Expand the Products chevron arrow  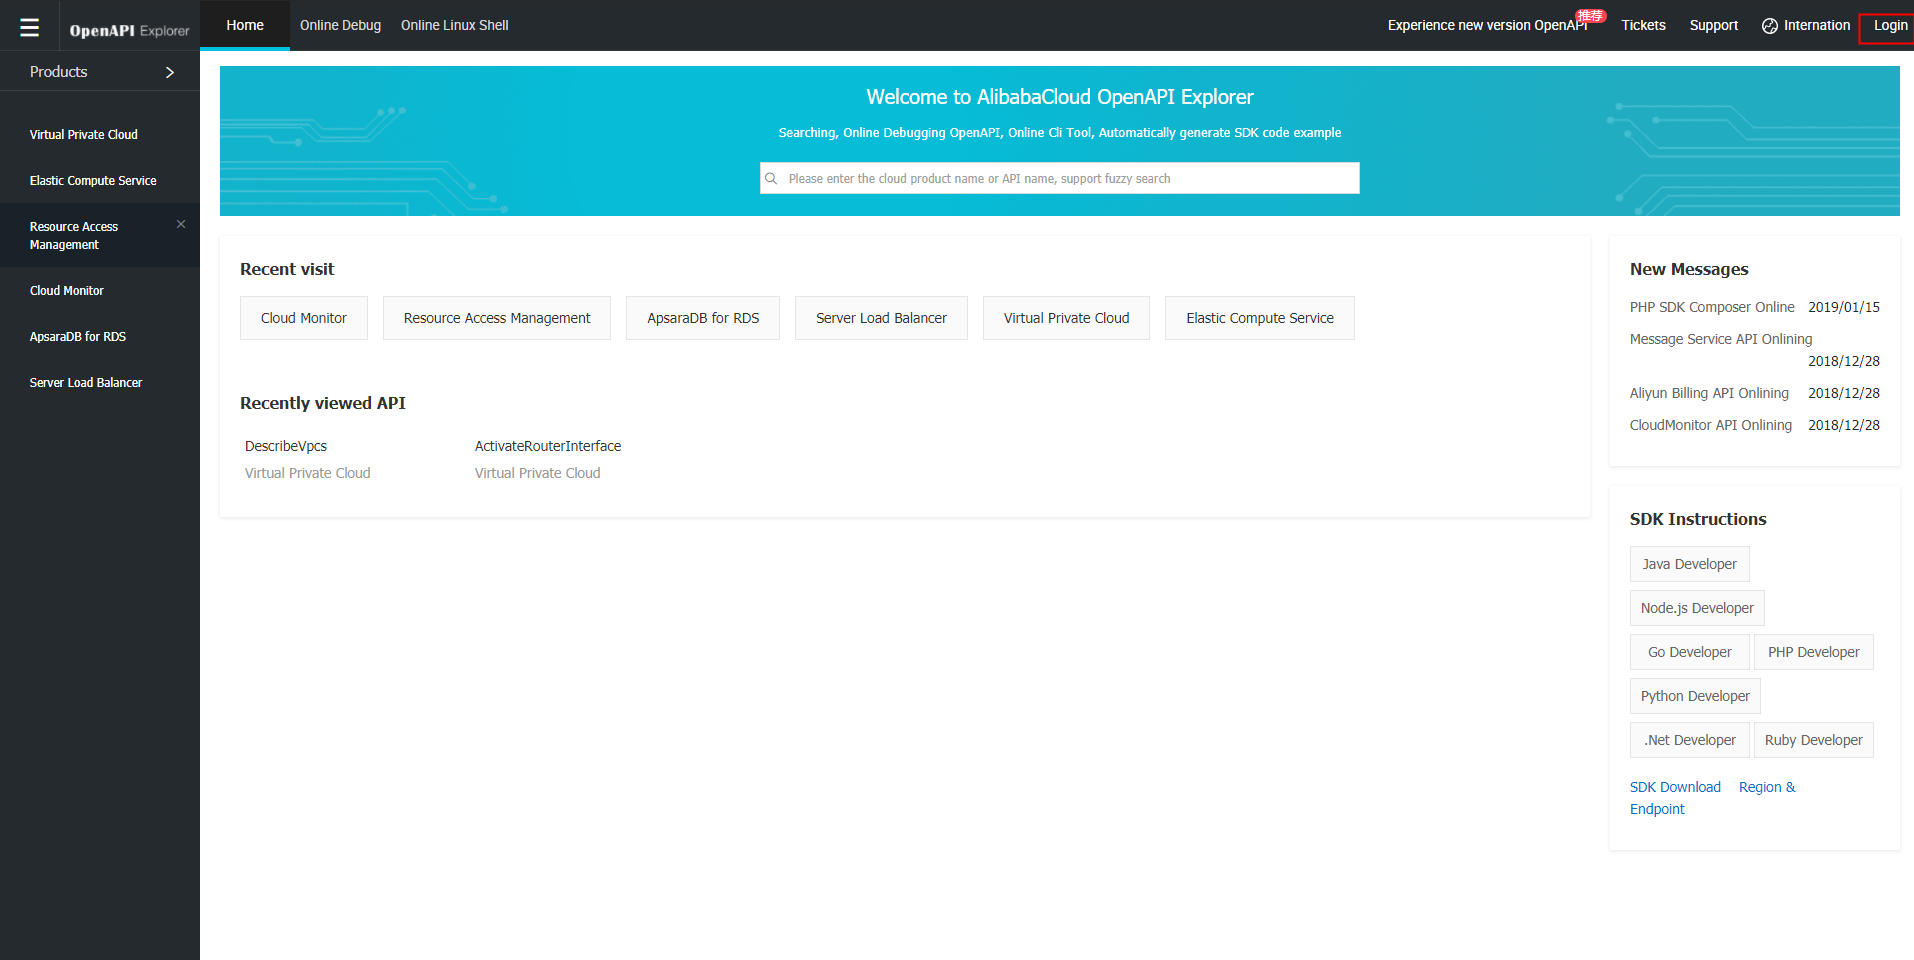tap(170, 72)
